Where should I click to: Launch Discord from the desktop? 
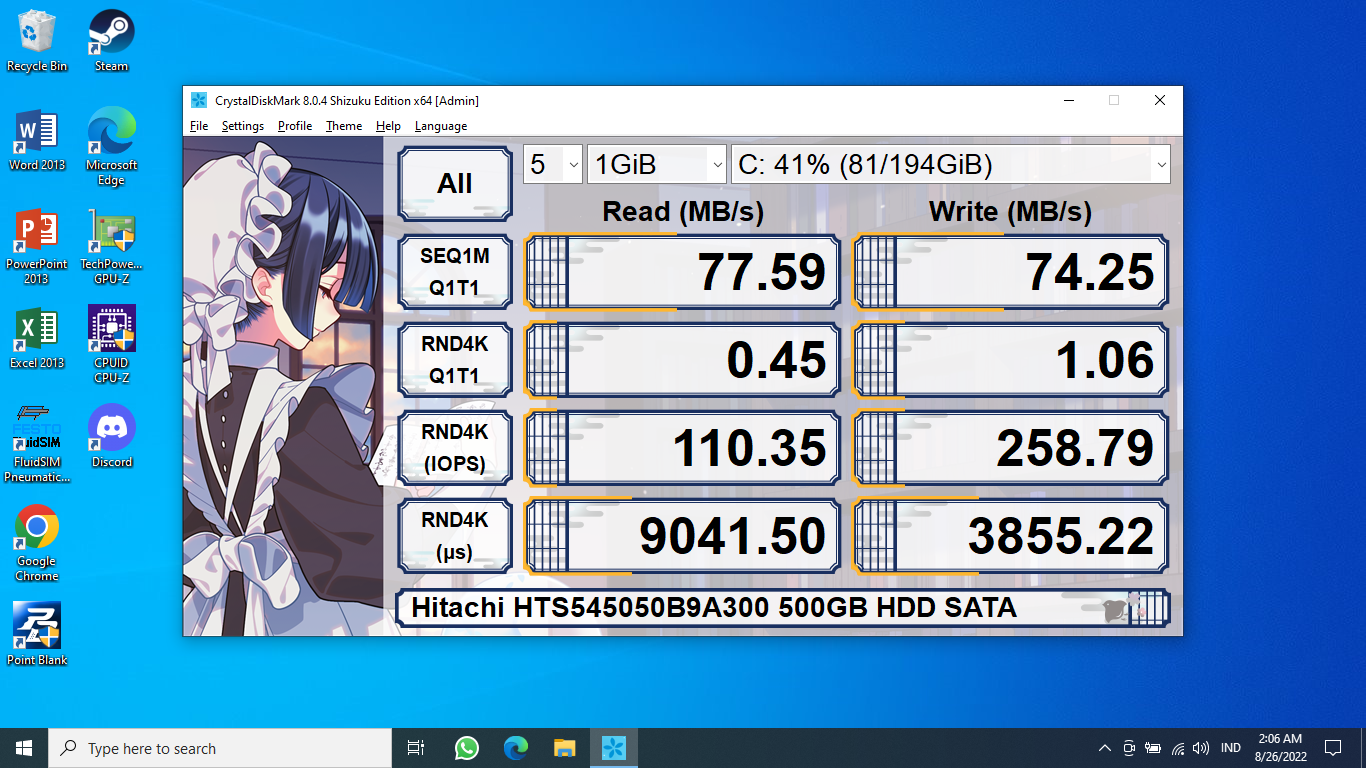click(111, 436)
